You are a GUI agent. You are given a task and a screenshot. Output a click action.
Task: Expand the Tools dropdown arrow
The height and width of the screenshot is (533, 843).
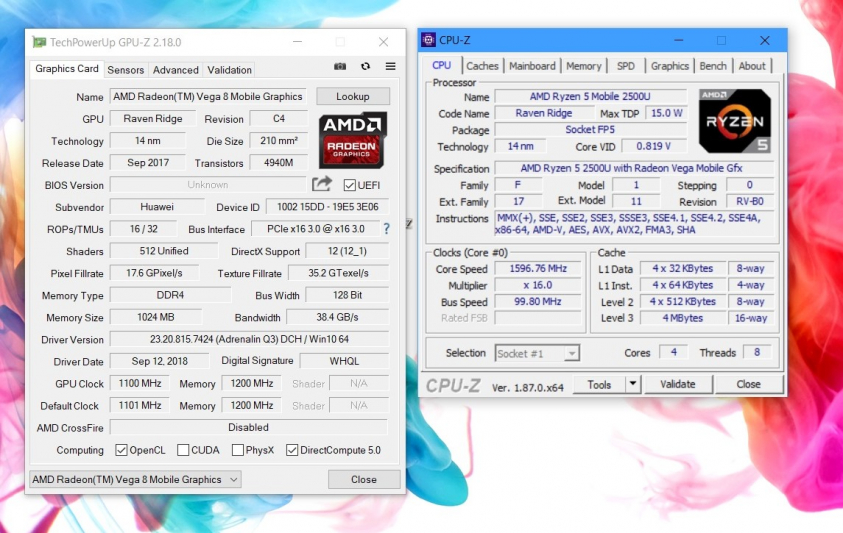(632, 384)
